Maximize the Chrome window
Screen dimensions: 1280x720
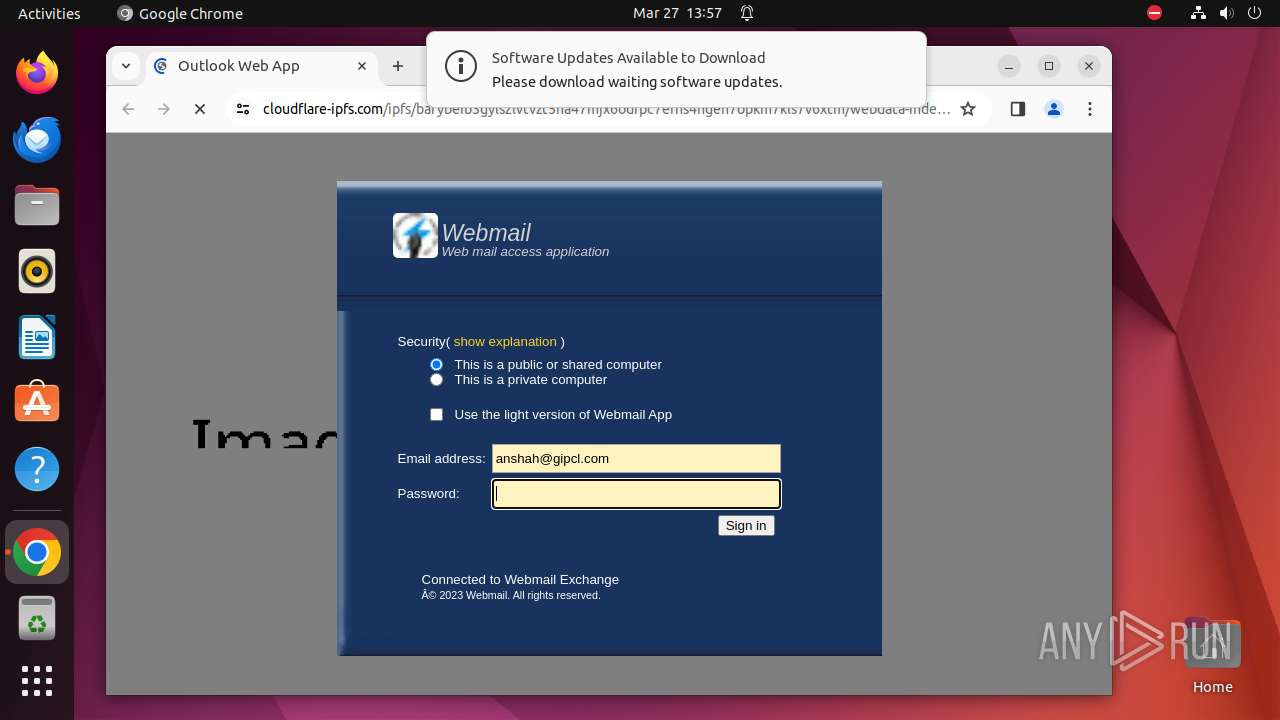[1049, 66]
